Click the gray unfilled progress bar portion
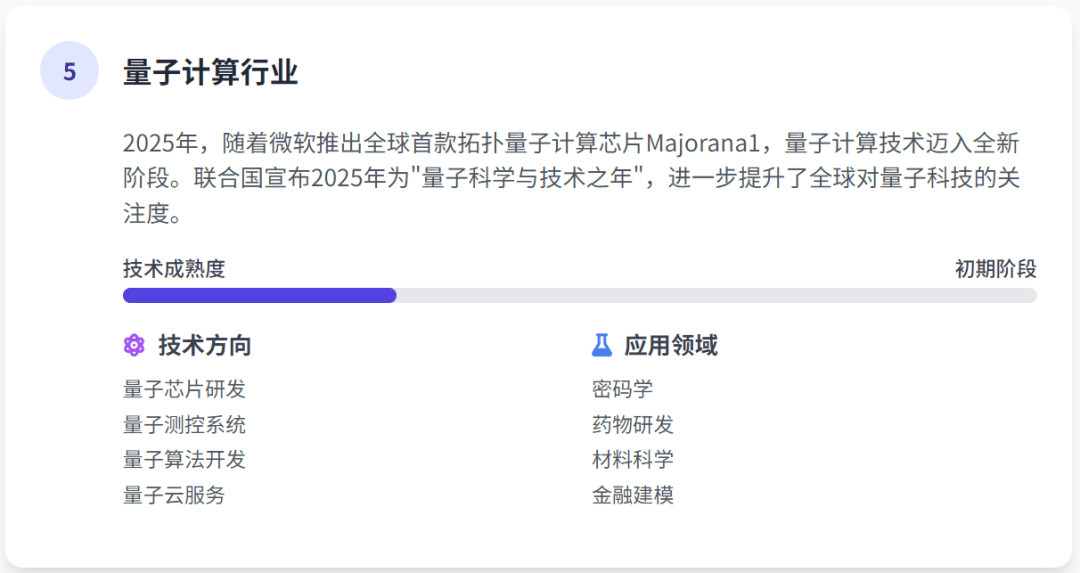Image resolution: width=1080 pixels, height=573 pixels. pyautogui.click(x=716, y=295)
